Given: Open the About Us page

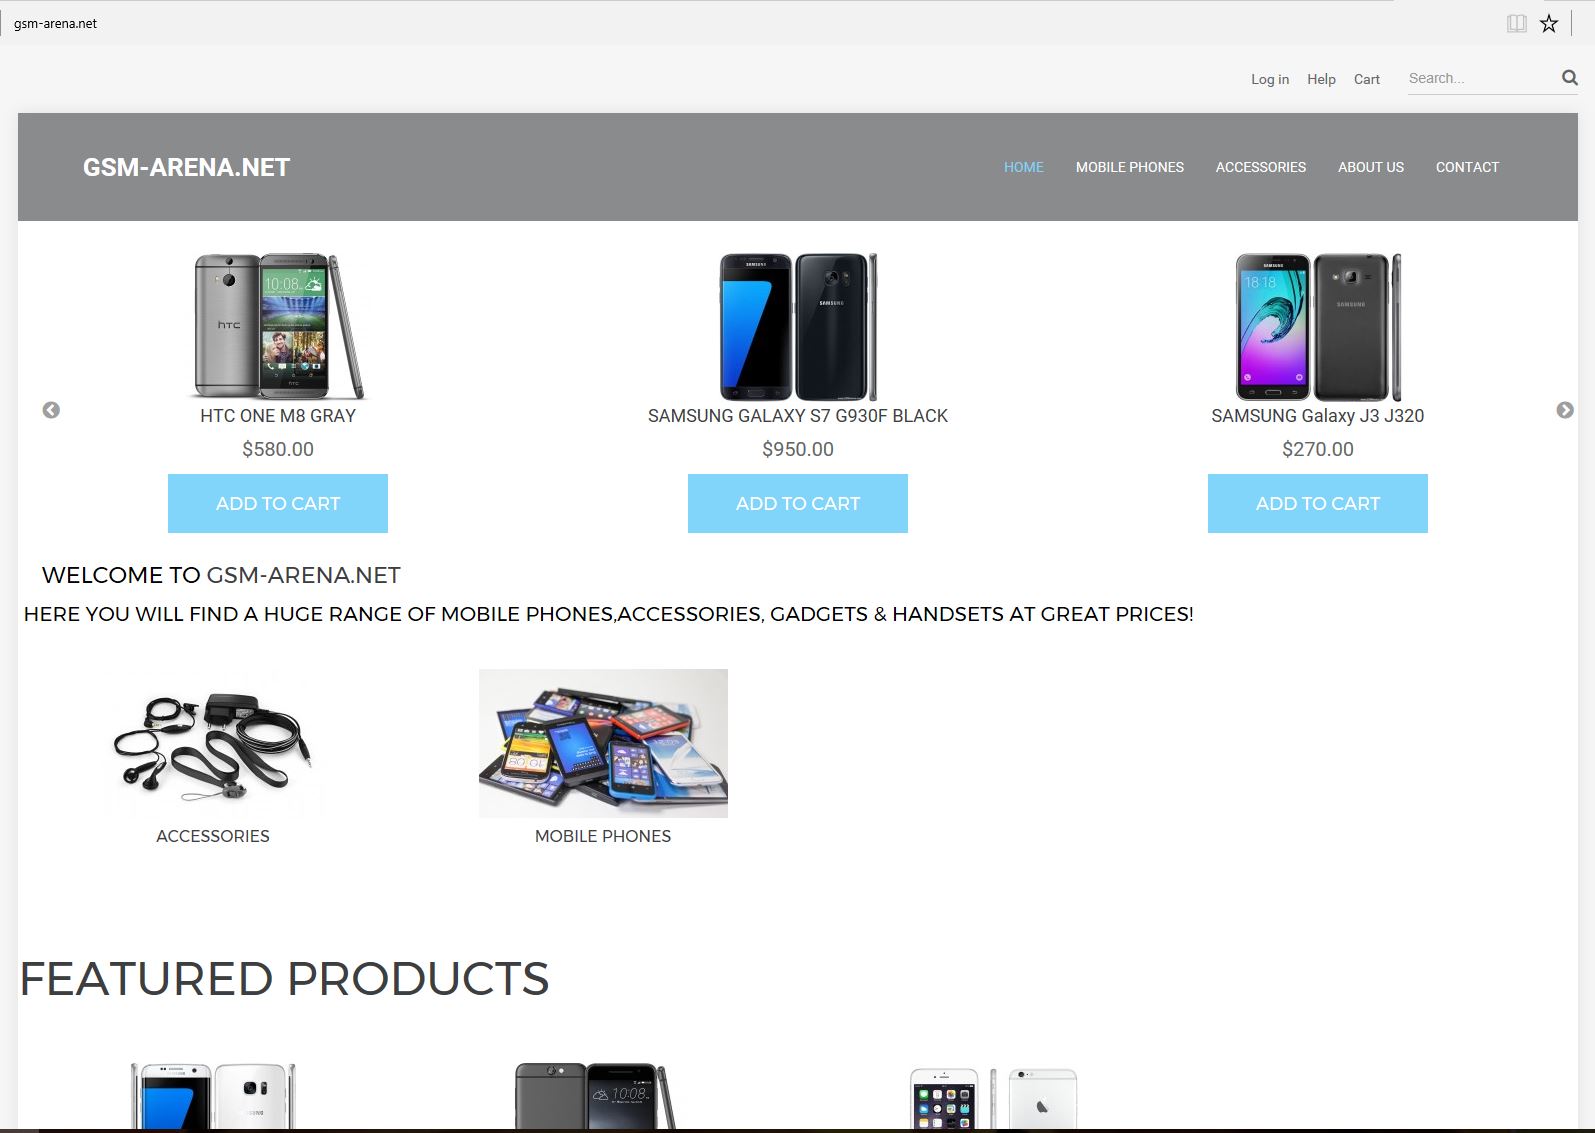Looking at the screenshot, I should [1371, 167].
